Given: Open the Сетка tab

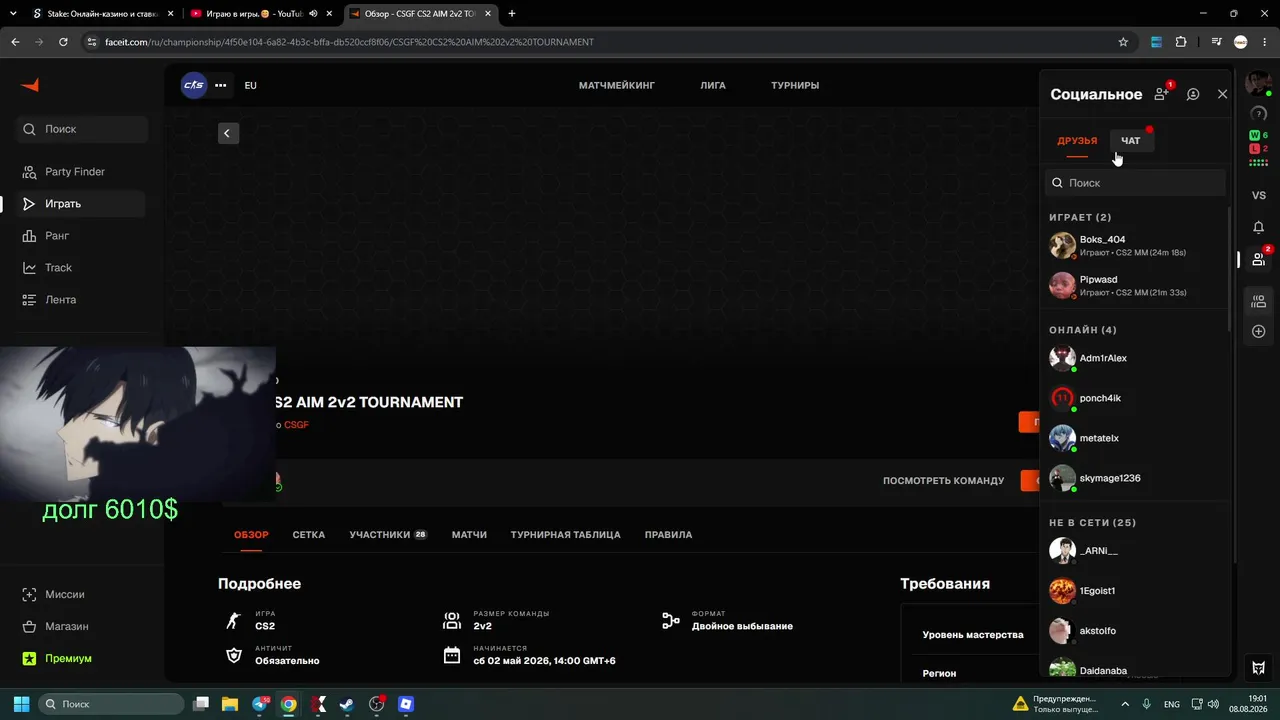Looking at the screenshot, I should (309, 535).
